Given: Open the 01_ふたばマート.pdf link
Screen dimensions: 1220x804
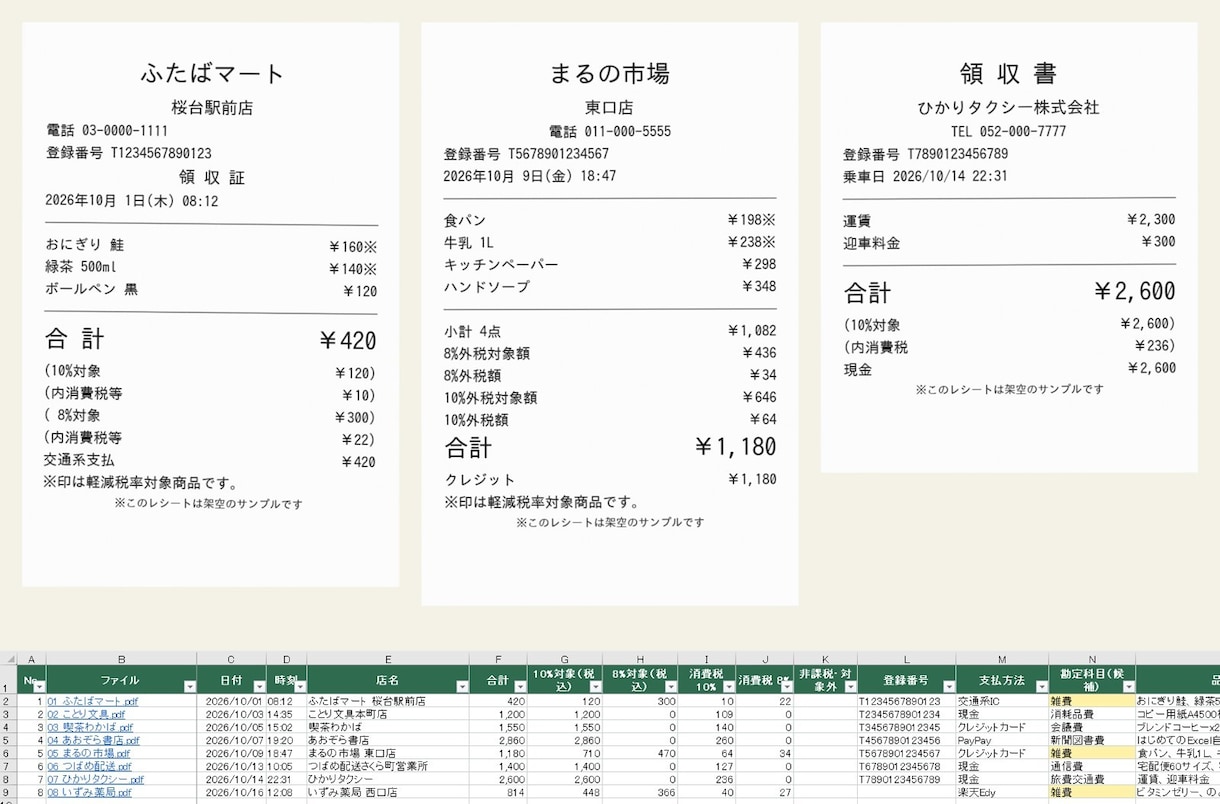Looking at the screenshot, I should (x=93, y=702).
